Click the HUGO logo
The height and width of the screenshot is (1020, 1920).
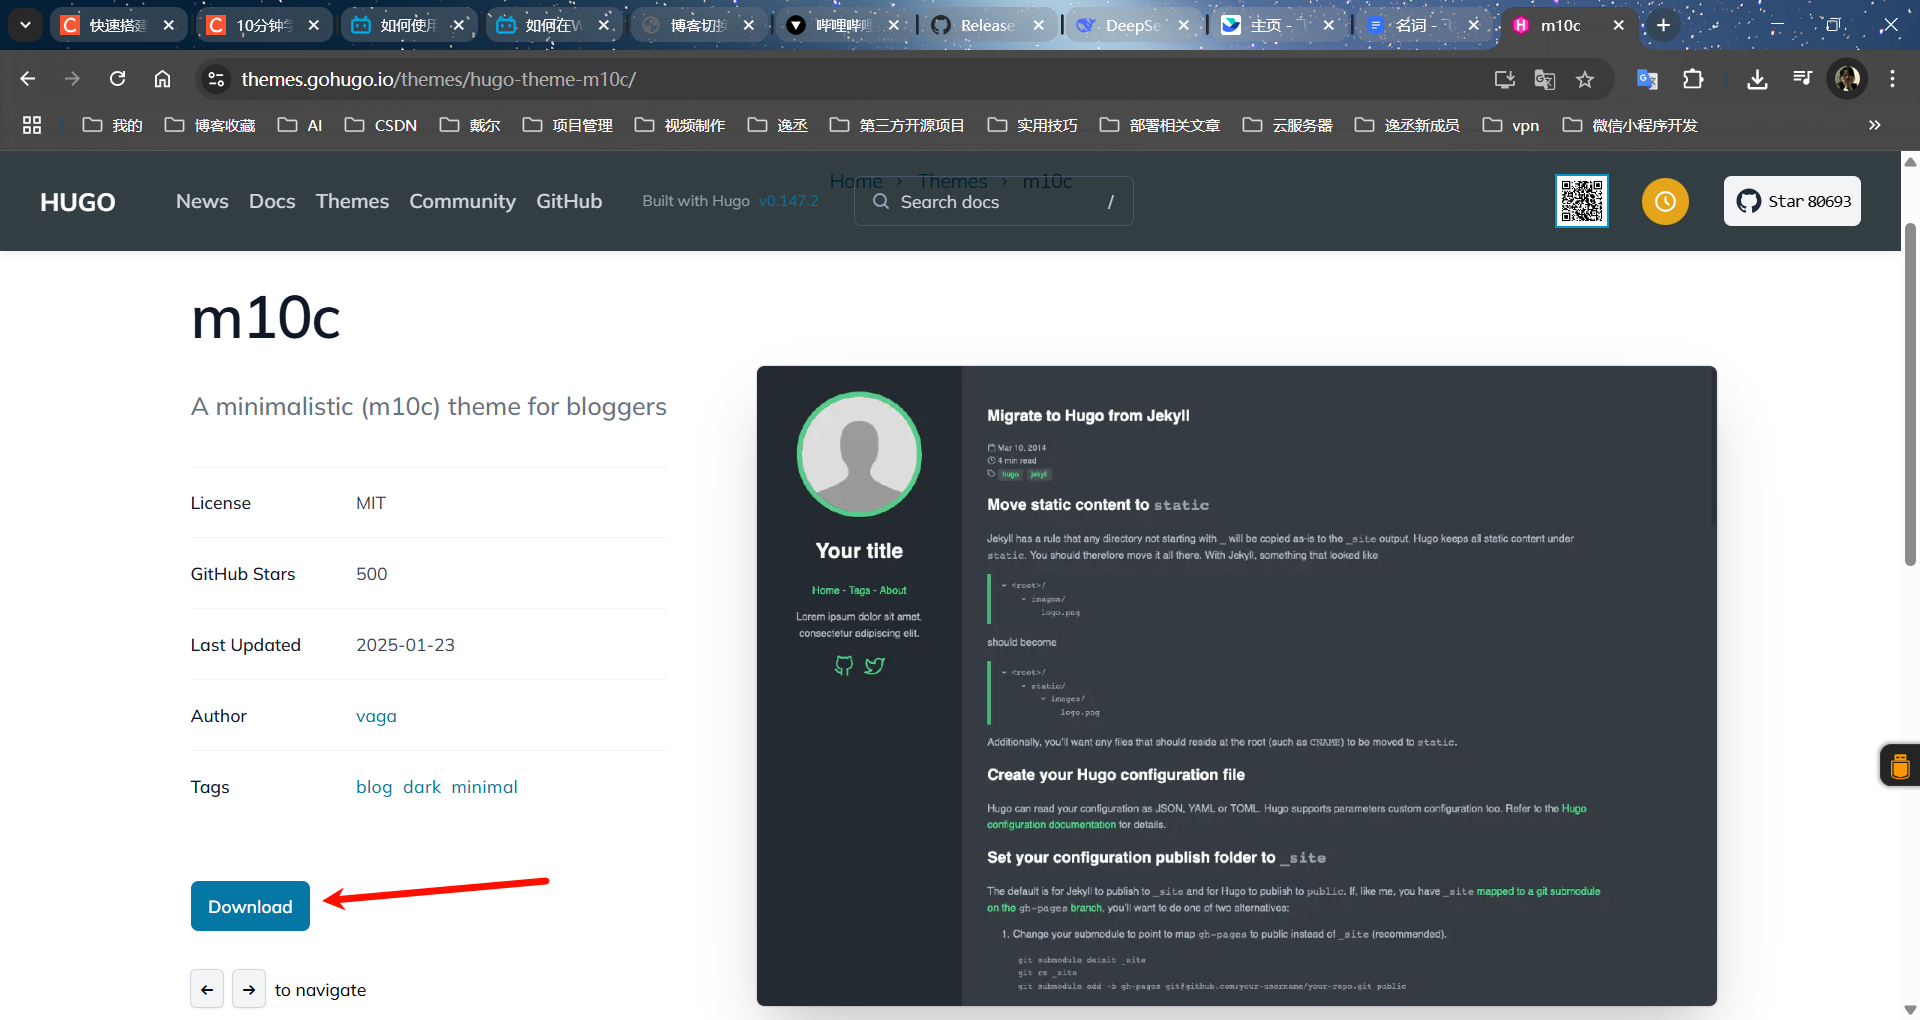pyautogui.click(x=78, y=202)
